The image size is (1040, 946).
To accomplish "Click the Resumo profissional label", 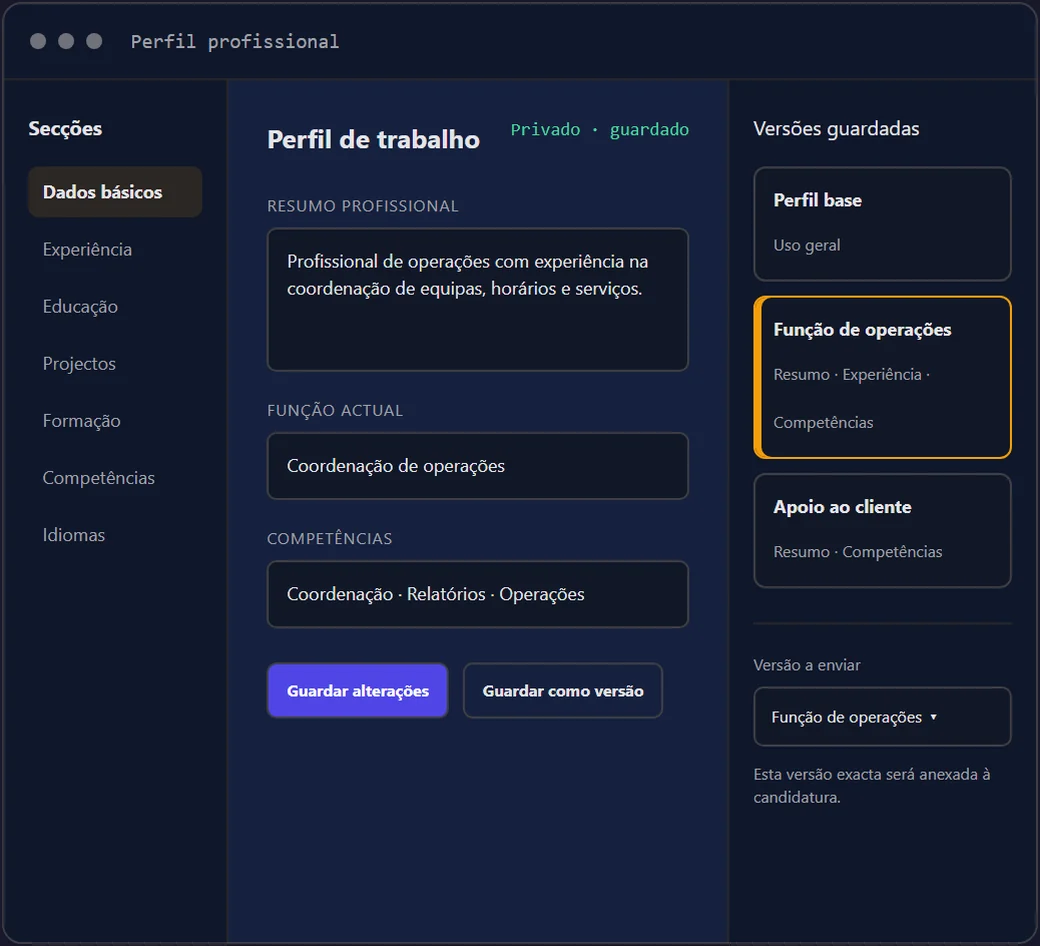I will (x=363, y=206).
